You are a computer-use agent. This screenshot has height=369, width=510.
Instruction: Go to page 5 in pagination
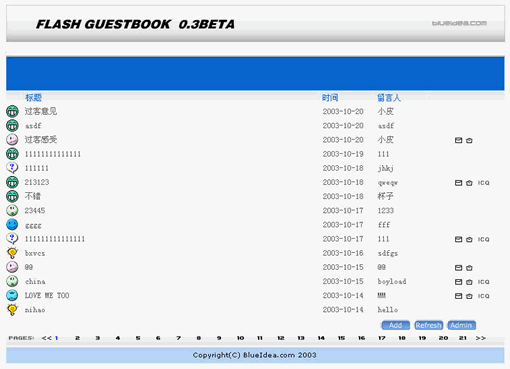(x=138, y=338)
